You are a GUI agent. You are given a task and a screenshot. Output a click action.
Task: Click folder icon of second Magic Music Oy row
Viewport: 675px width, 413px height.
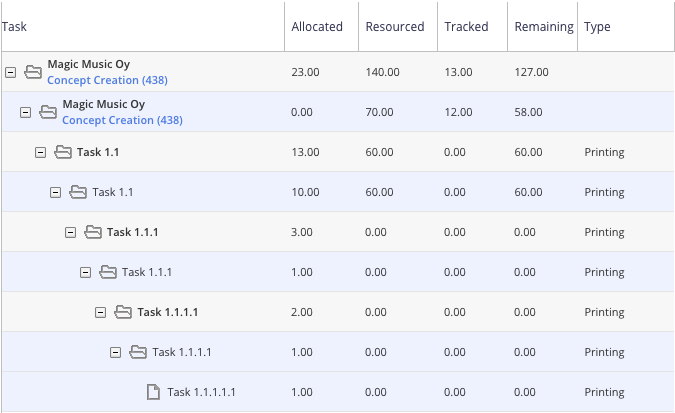click(48, 112)
